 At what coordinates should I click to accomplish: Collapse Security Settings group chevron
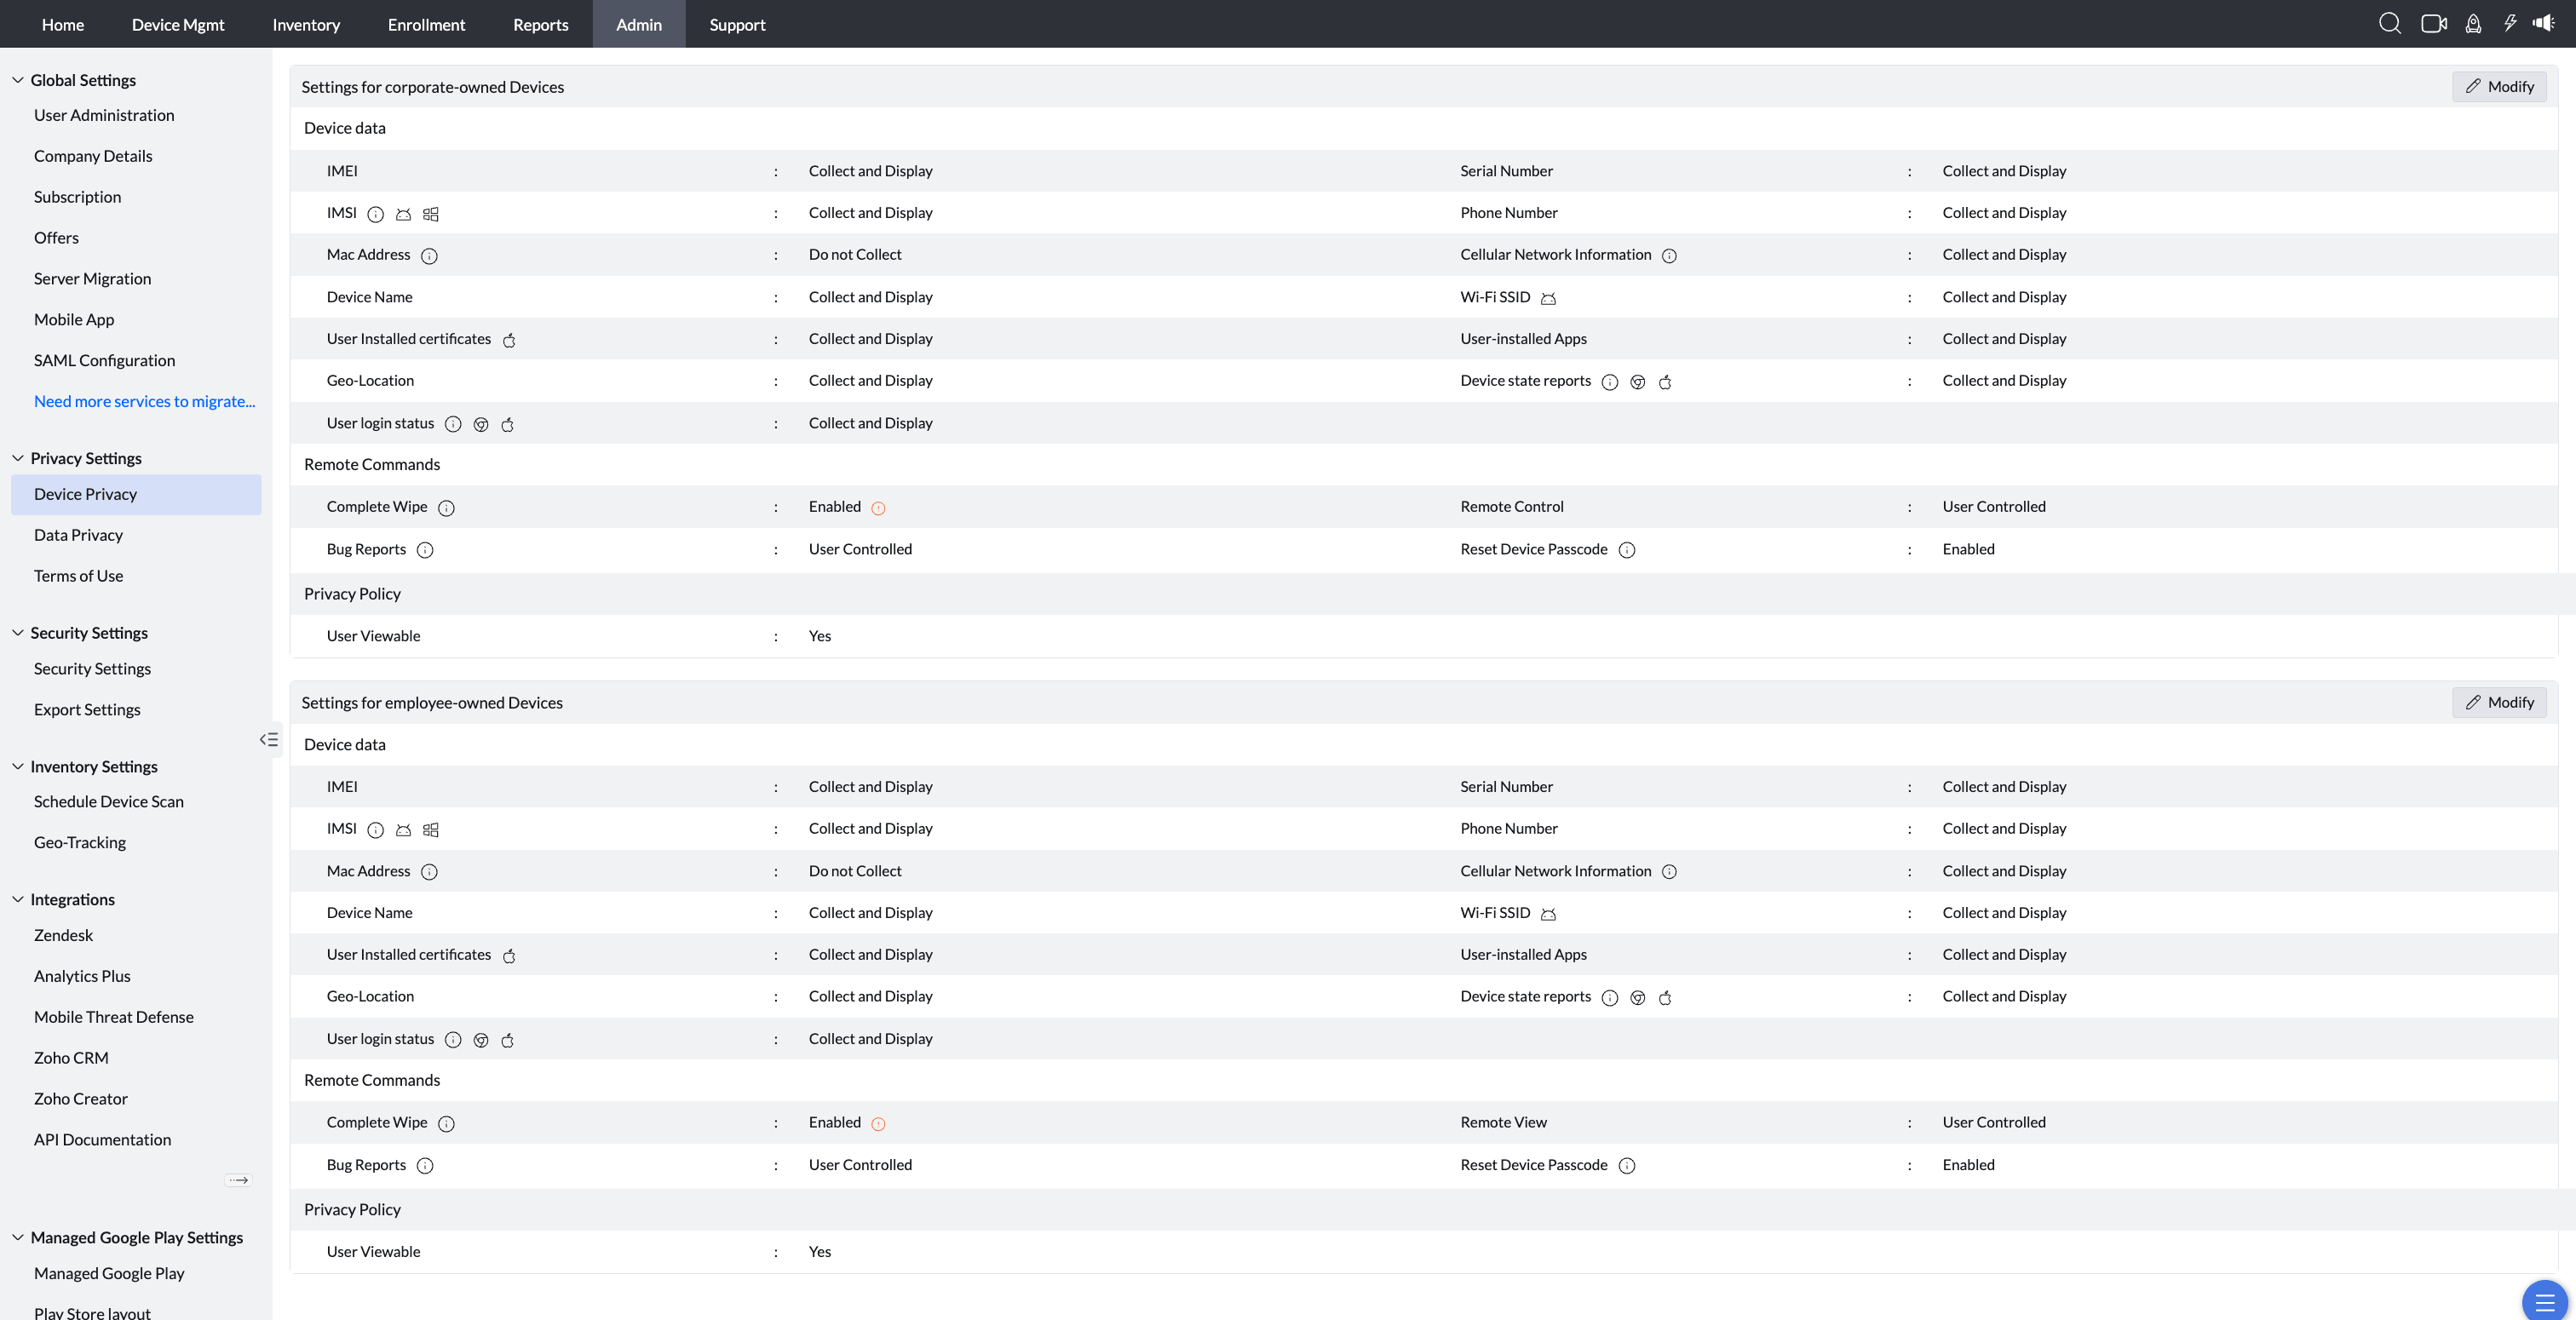18,633
